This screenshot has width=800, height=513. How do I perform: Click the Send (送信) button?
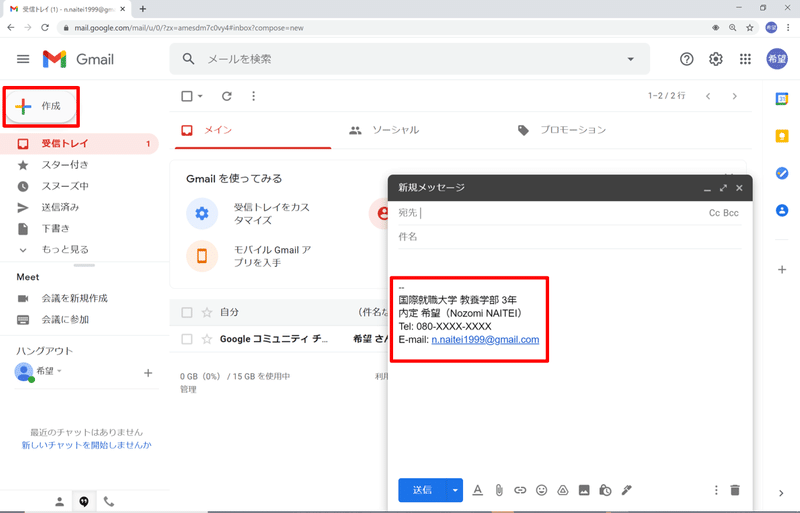[x=422, y=490]
